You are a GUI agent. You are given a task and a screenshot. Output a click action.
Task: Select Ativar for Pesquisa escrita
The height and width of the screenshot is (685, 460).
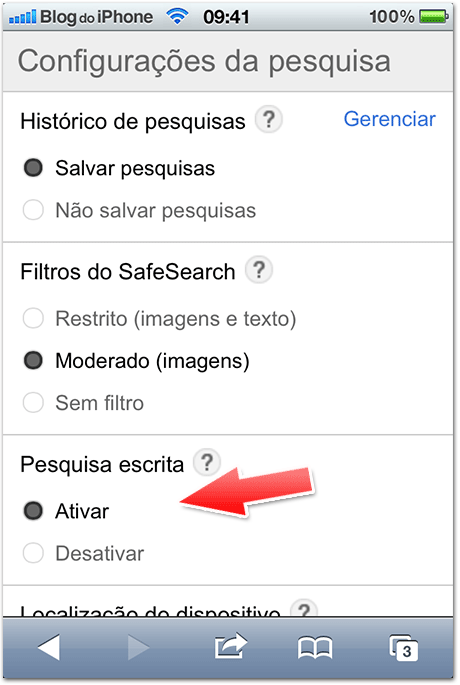click(x=66, y=511)
